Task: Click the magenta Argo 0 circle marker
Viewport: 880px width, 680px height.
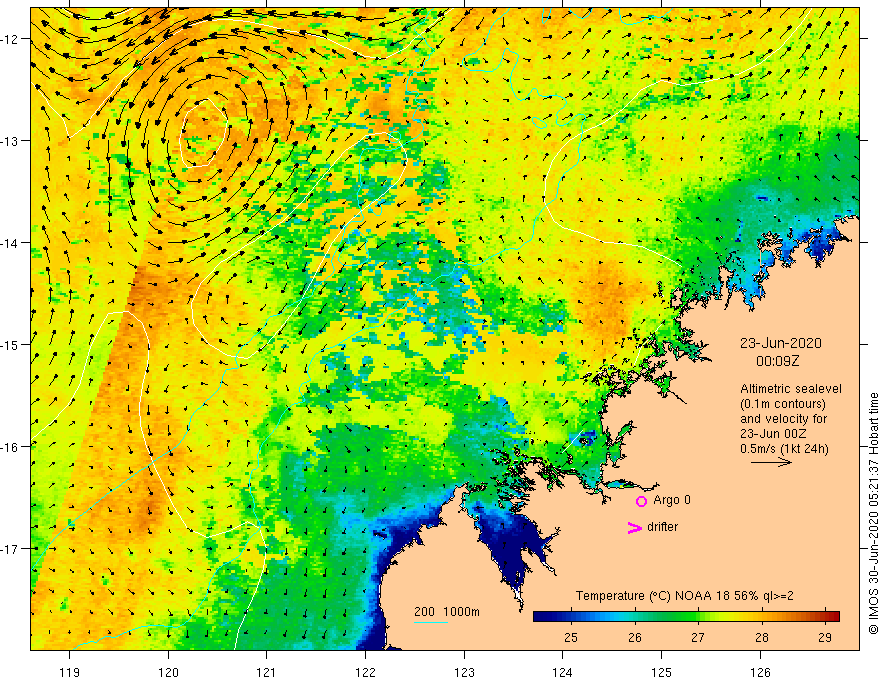Action: [x=641, y=501]
